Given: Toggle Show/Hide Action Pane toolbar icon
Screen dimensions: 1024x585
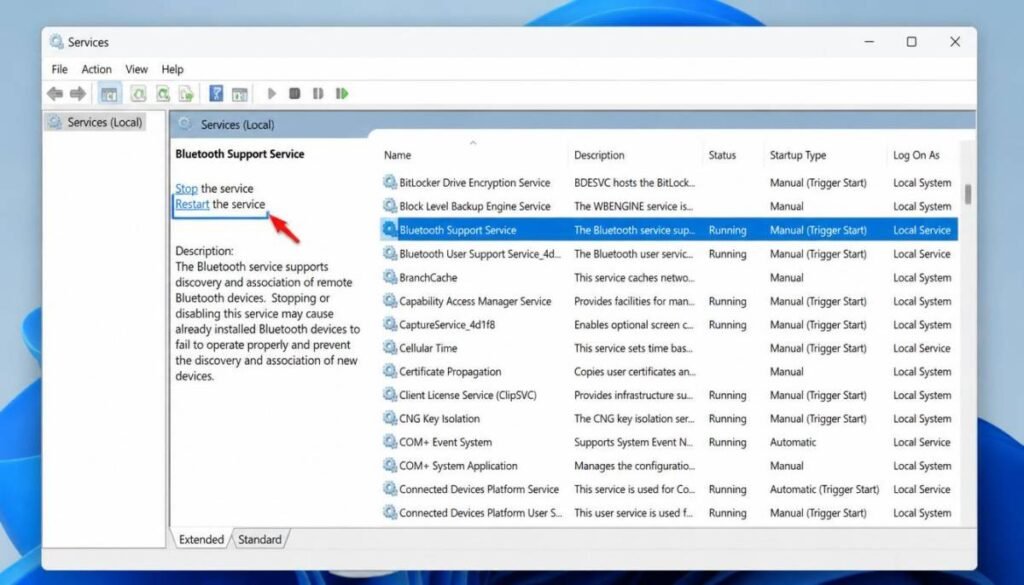Looking at the screenshot, I should click(x=240, y=94).
